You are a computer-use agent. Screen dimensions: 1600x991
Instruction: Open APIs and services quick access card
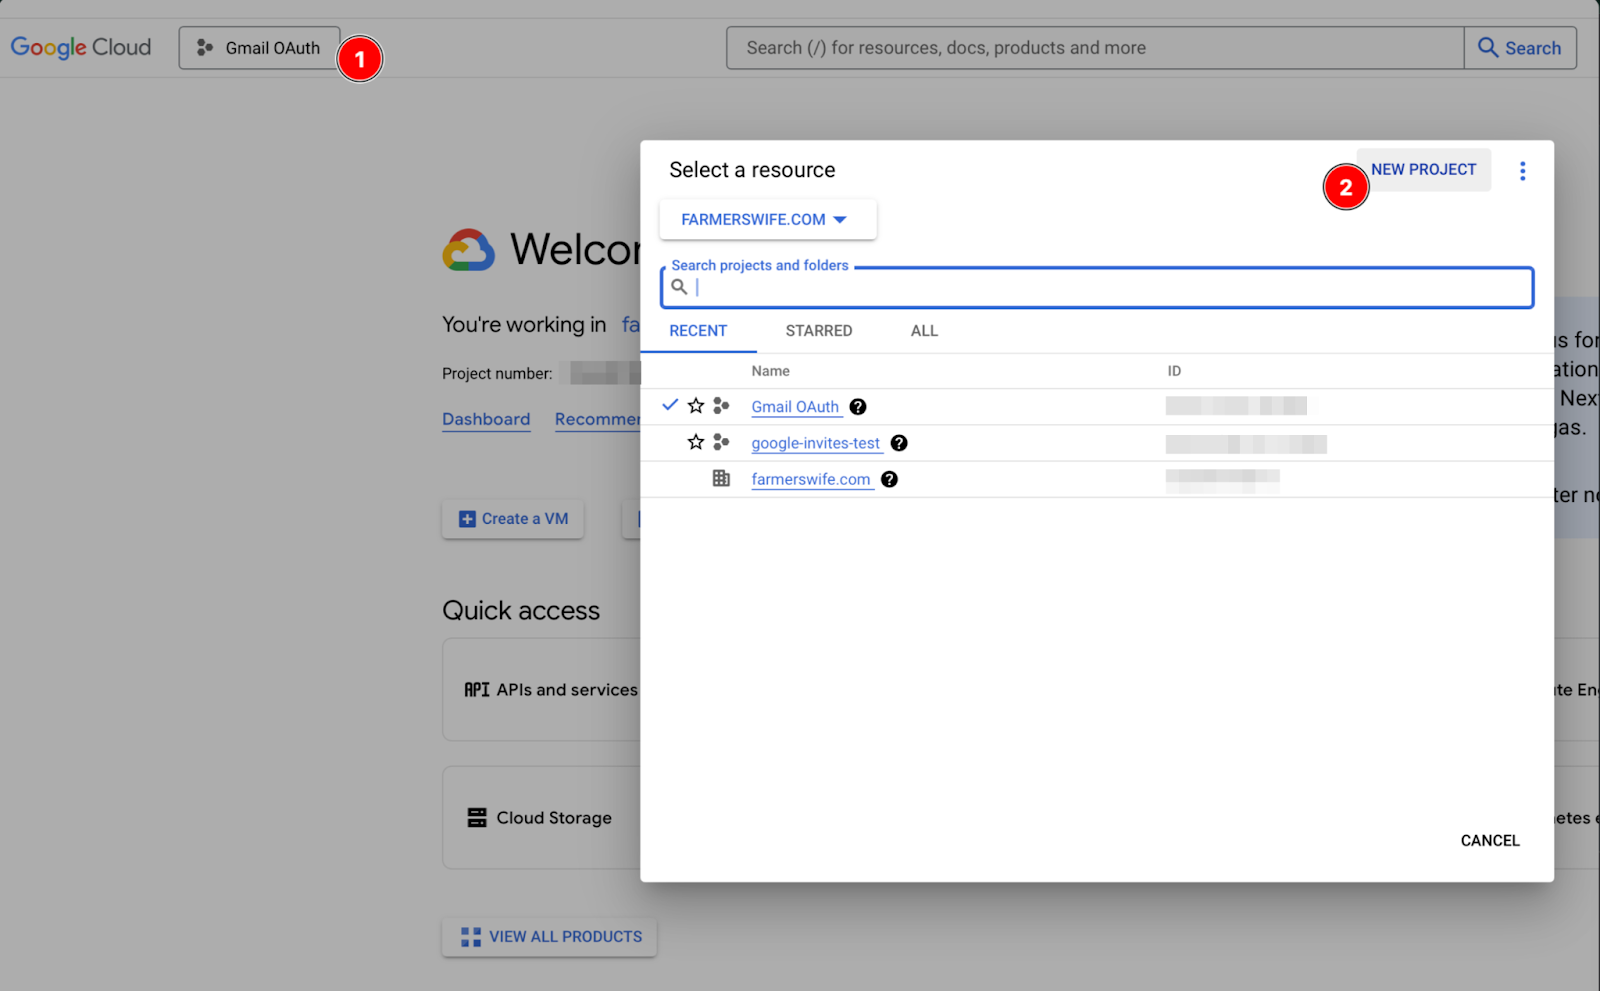coord(541,690)
